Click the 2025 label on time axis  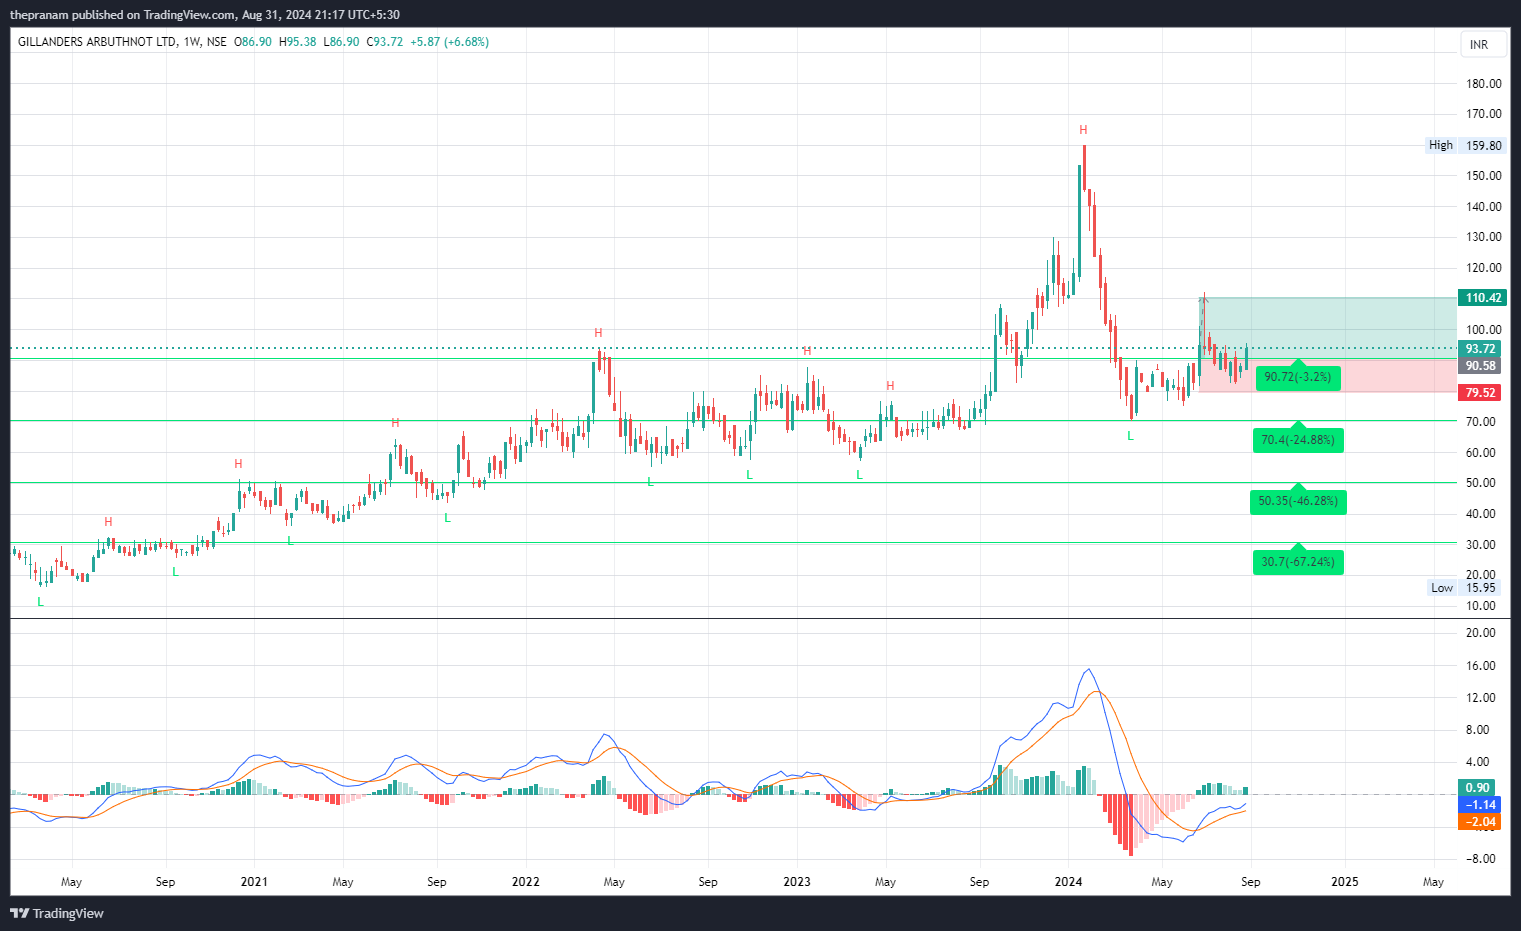point(1345,882)
